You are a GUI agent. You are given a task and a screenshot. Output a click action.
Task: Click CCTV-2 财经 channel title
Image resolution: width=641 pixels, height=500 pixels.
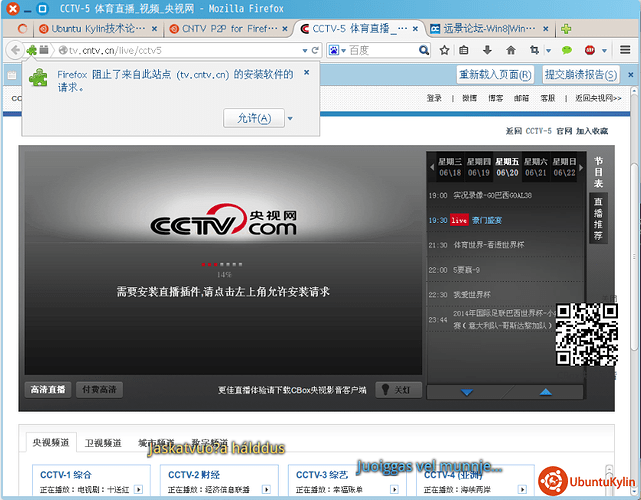pos(194,475)
